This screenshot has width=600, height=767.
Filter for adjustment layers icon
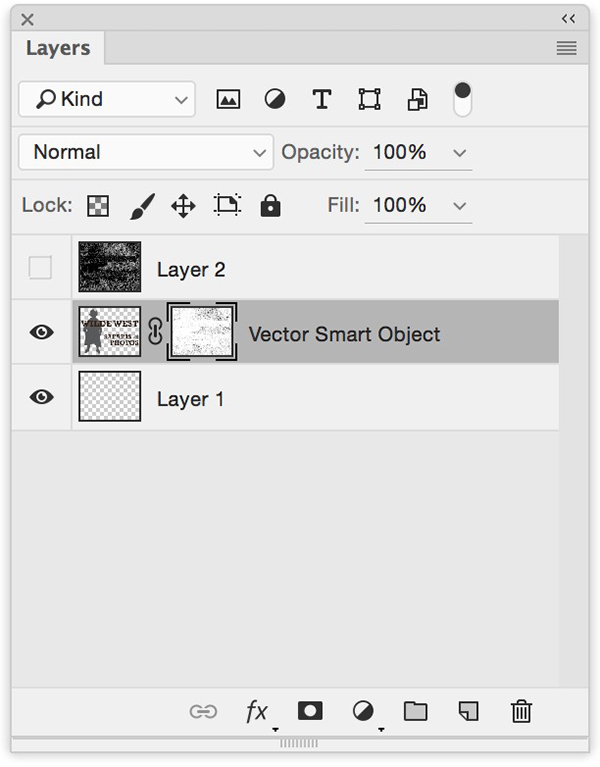pos(275,99)
